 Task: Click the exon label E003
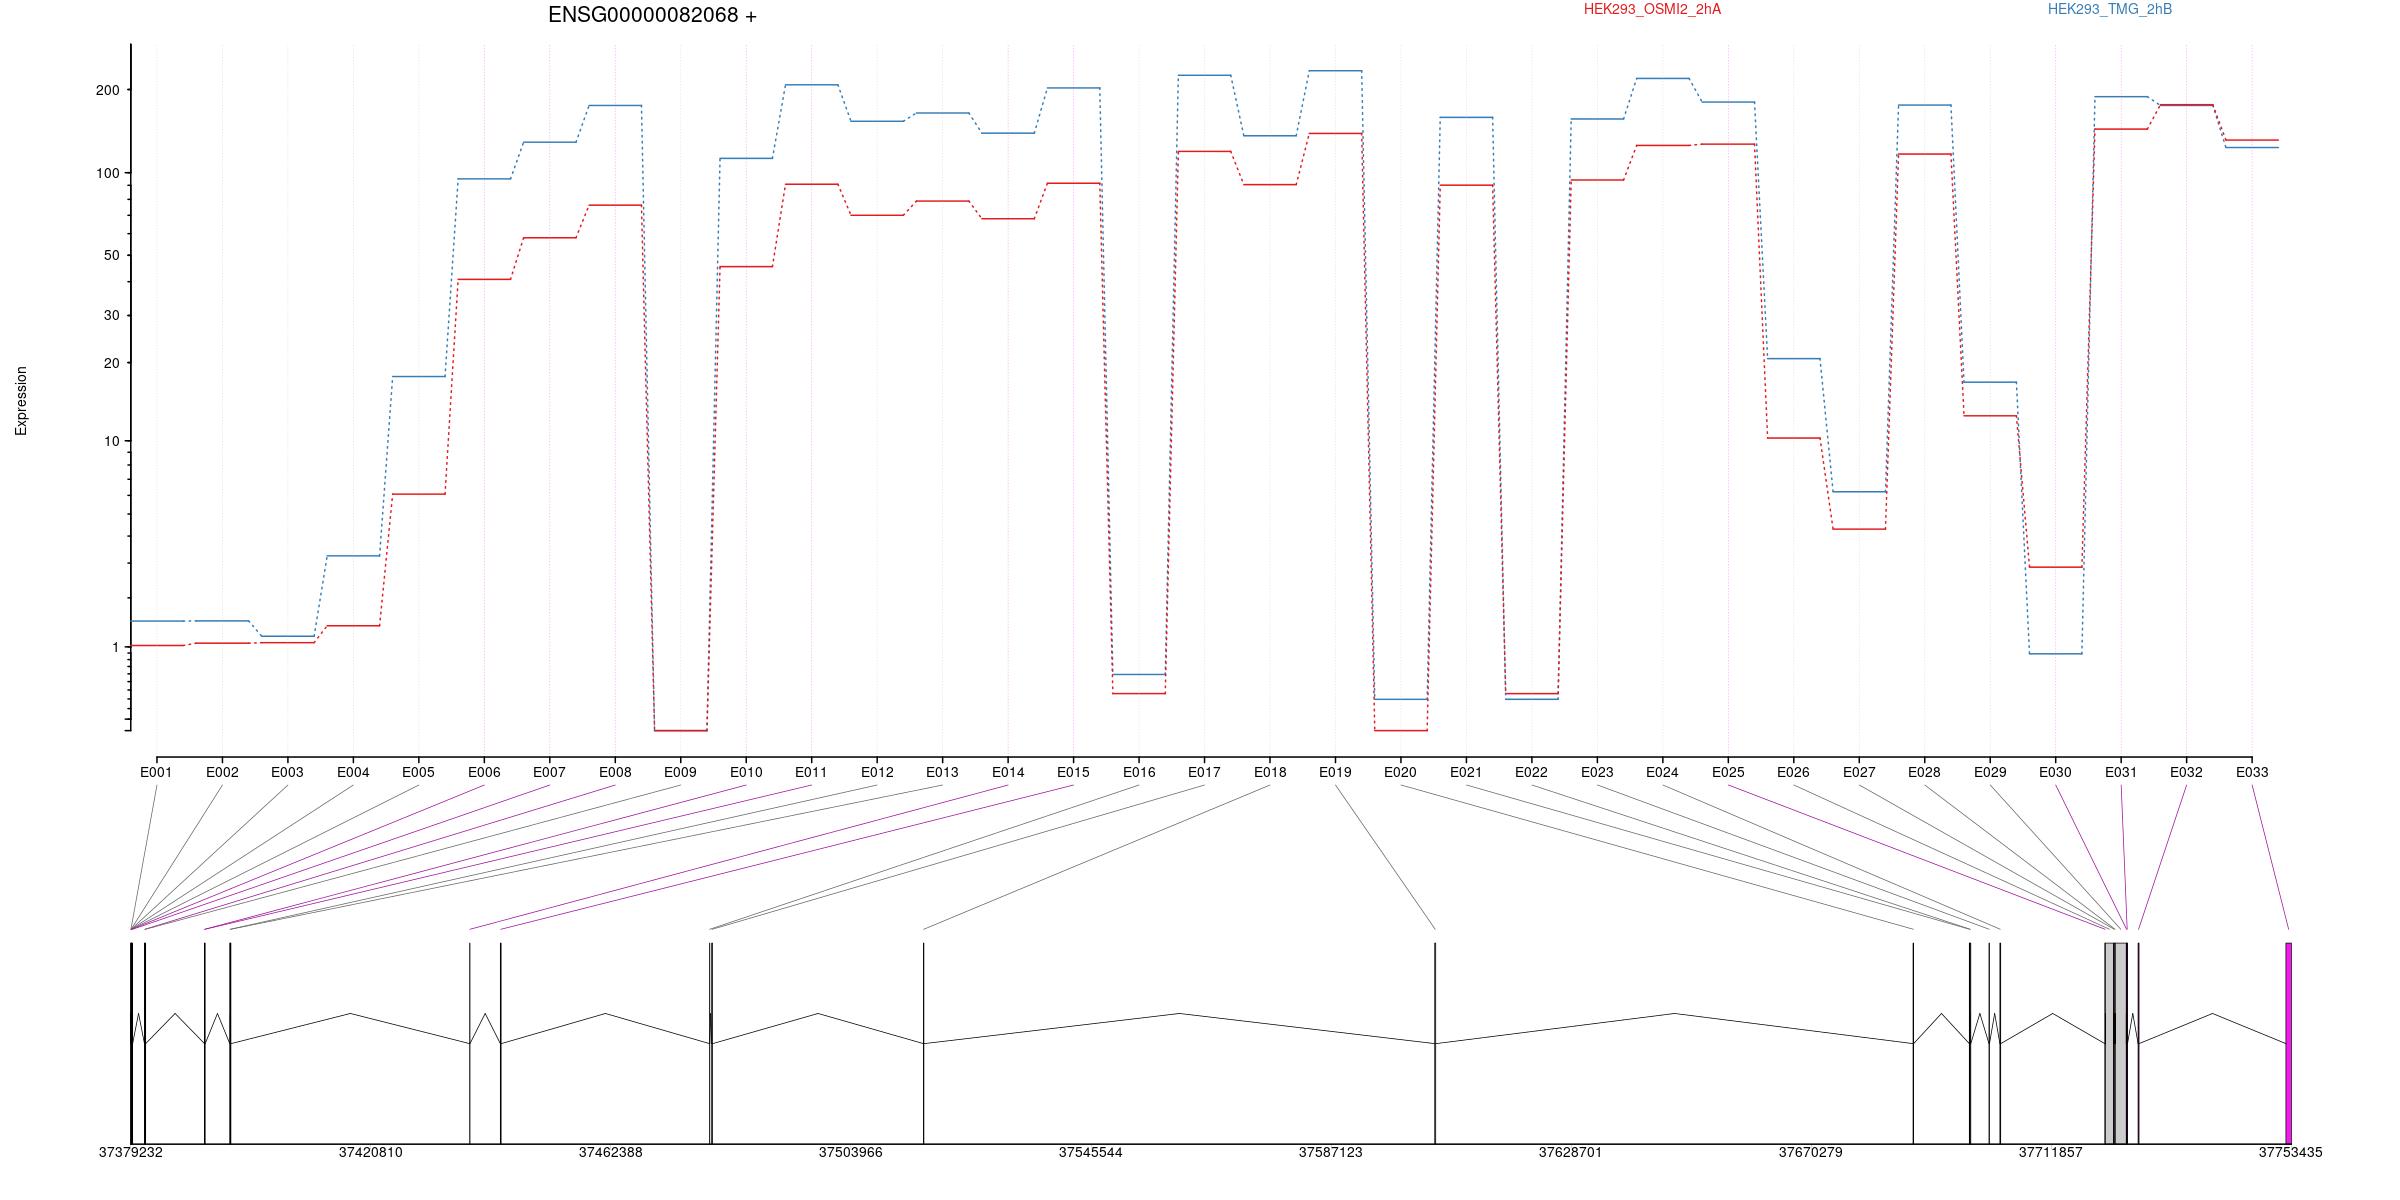click(287, 772)
